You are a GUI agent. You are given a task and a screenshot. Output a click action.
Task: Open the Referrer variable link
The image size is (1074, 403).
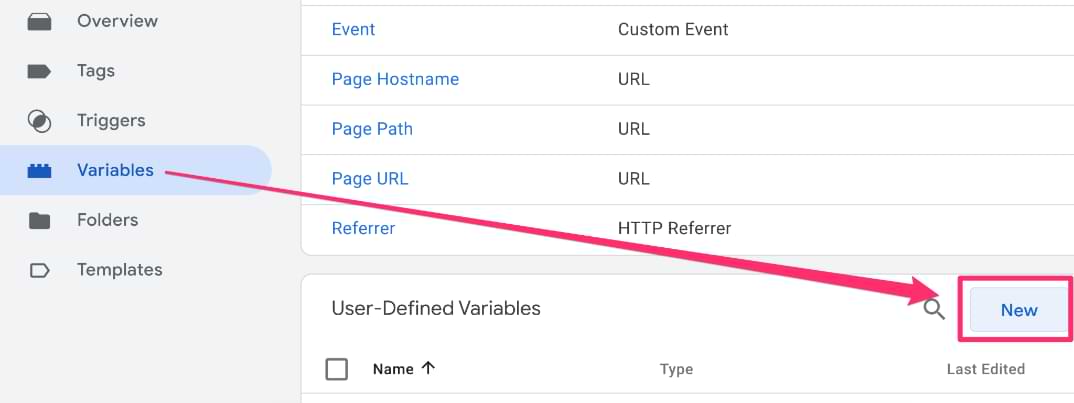(x=363, y=228)
